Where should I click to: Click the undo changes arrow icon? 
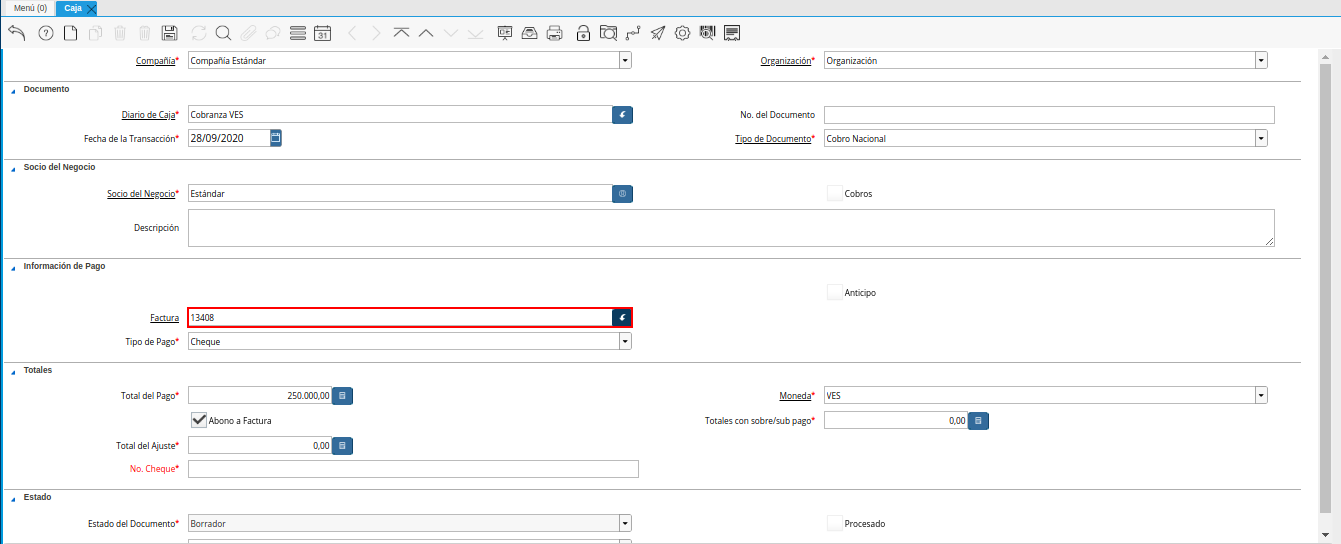(16, 33)
